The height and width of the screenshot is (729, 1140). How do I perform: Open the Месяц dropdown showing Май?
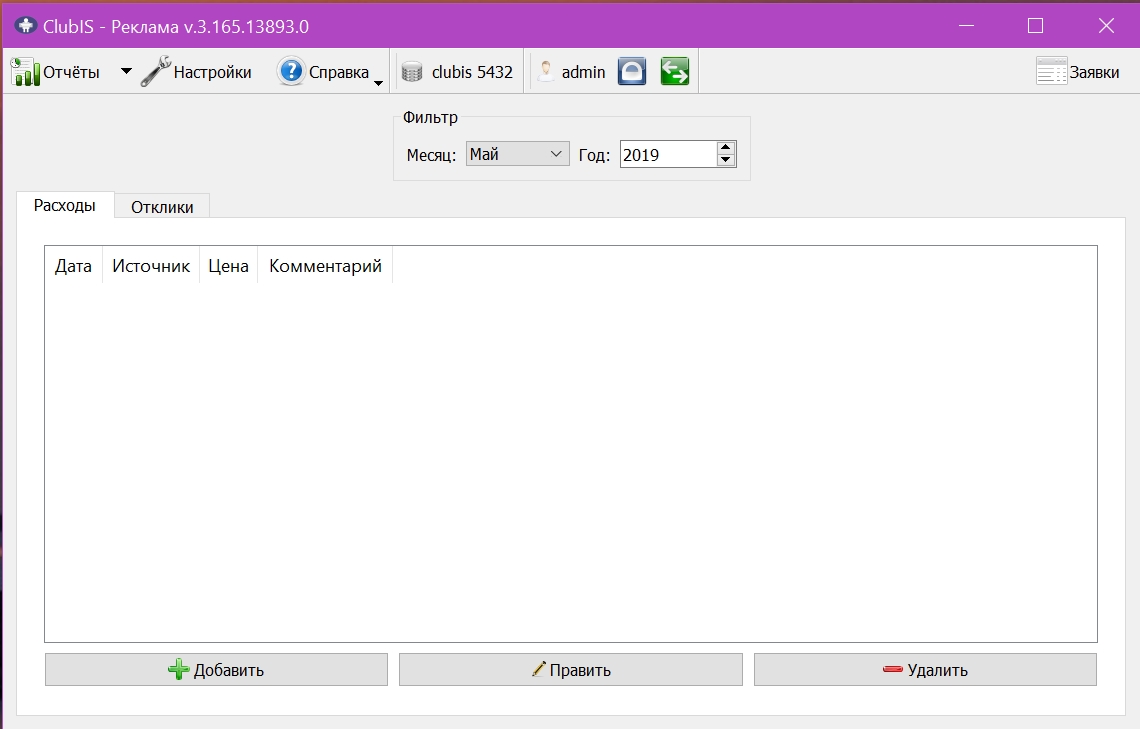click(518, 154)
